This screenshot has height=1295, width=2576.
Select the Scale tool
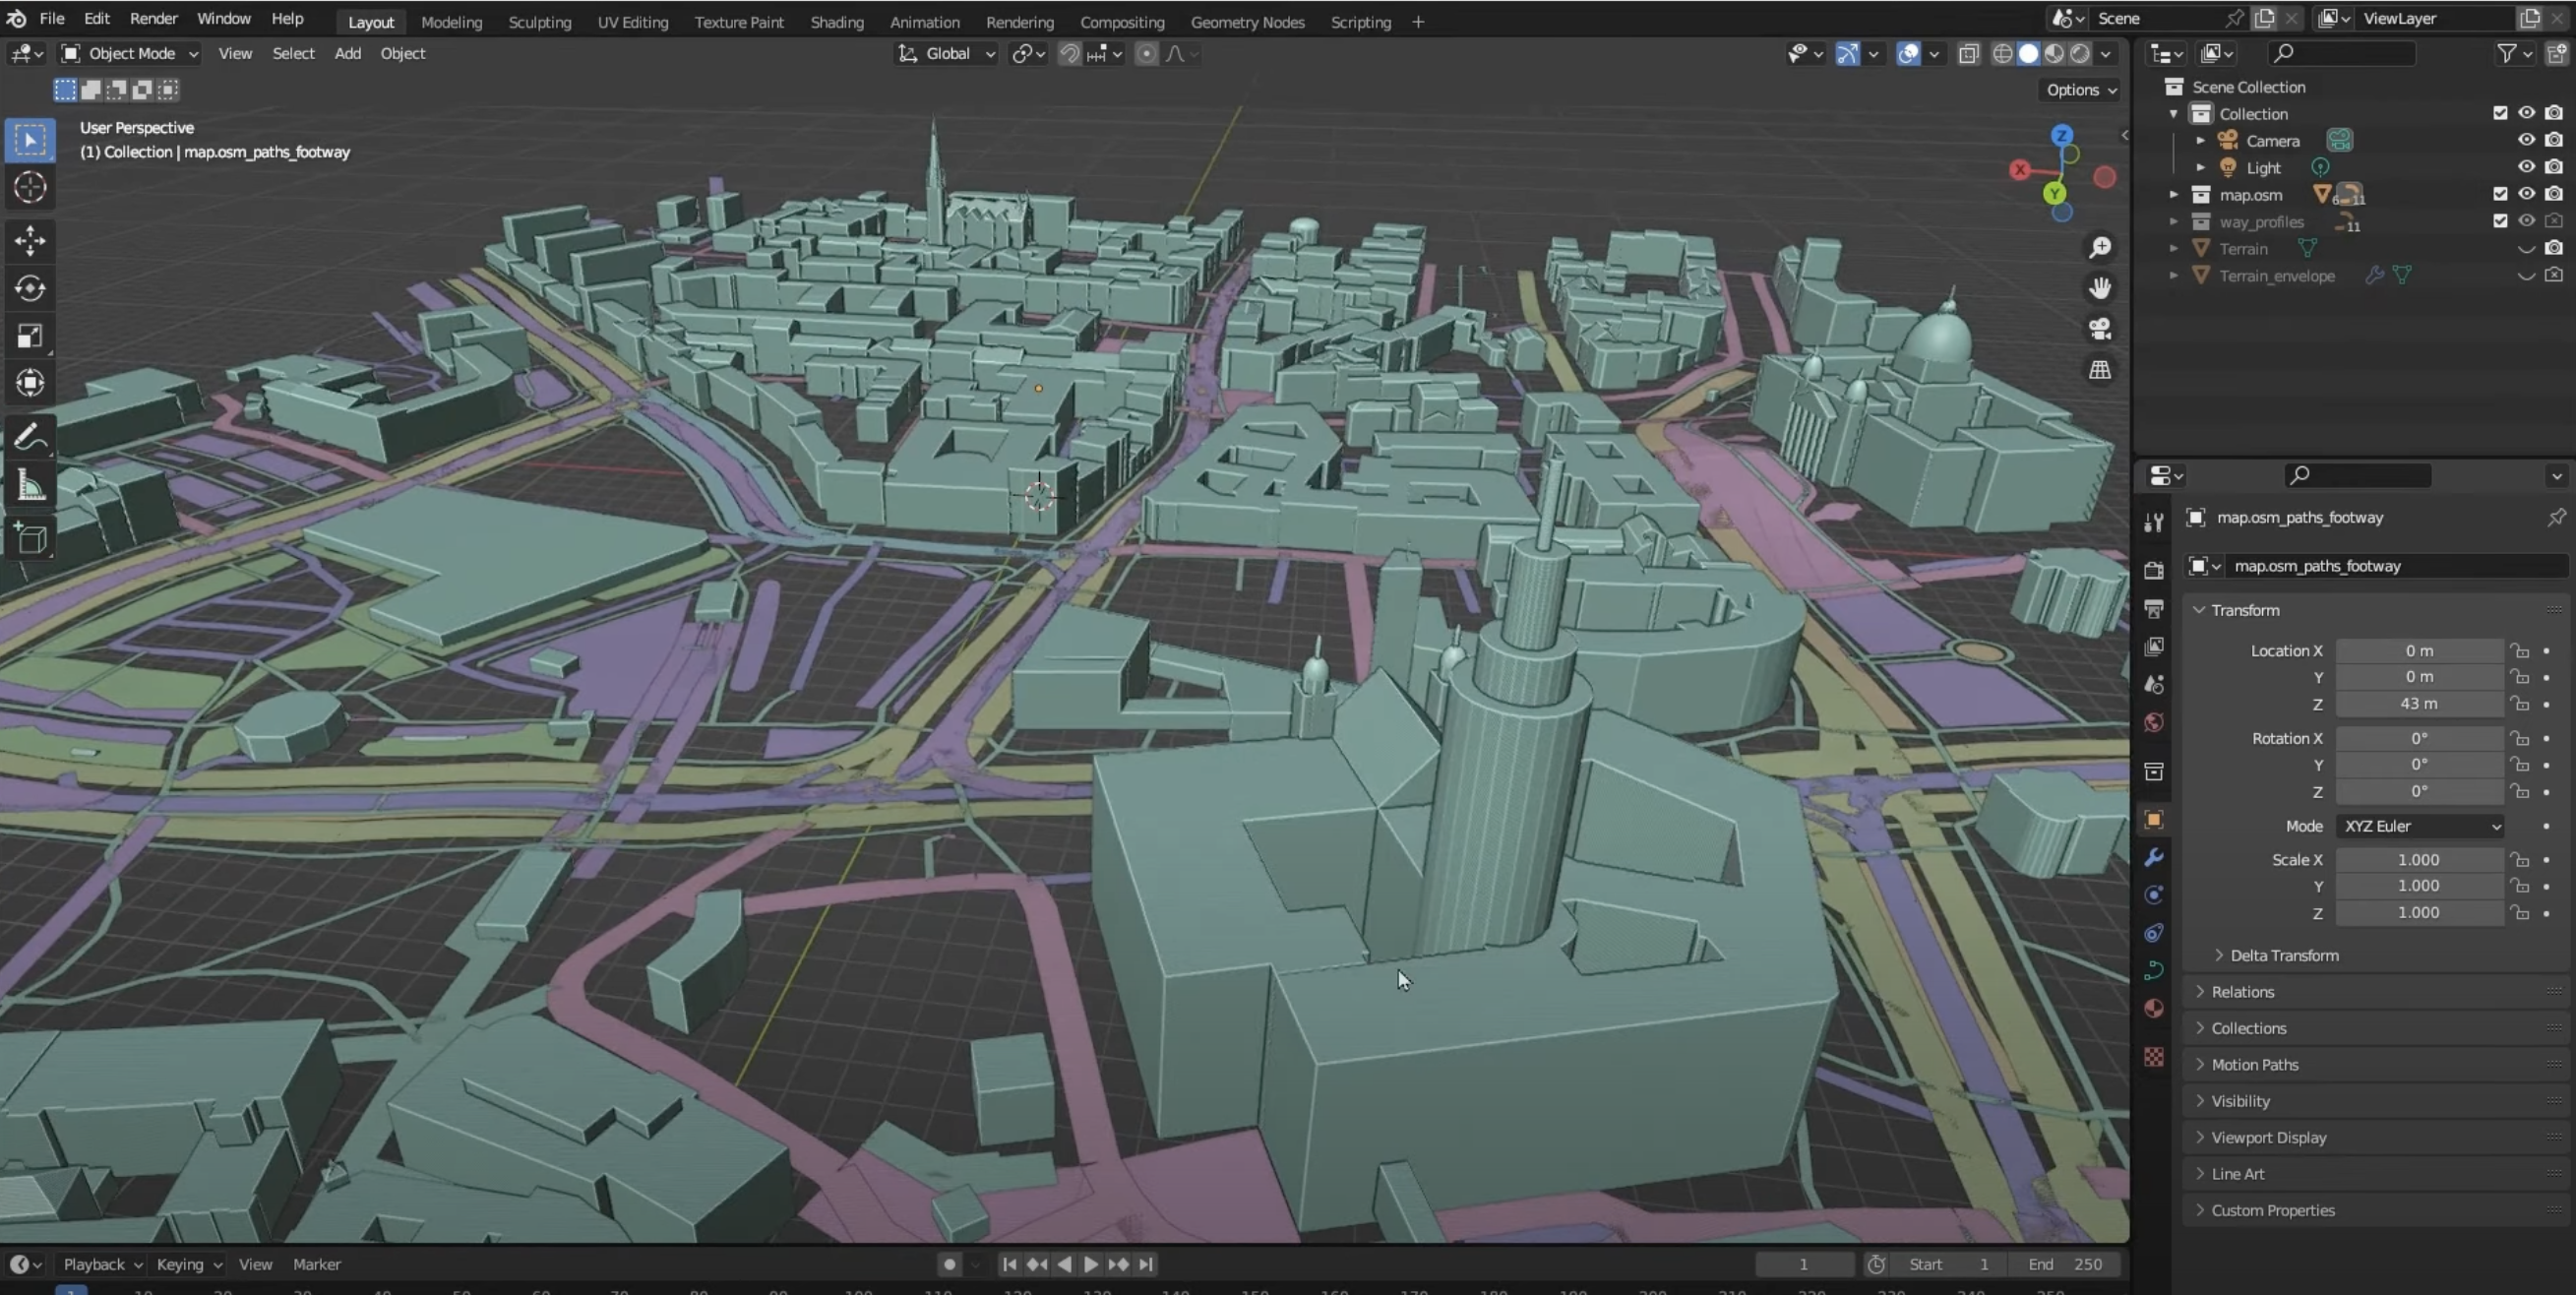tap(30, 336)
